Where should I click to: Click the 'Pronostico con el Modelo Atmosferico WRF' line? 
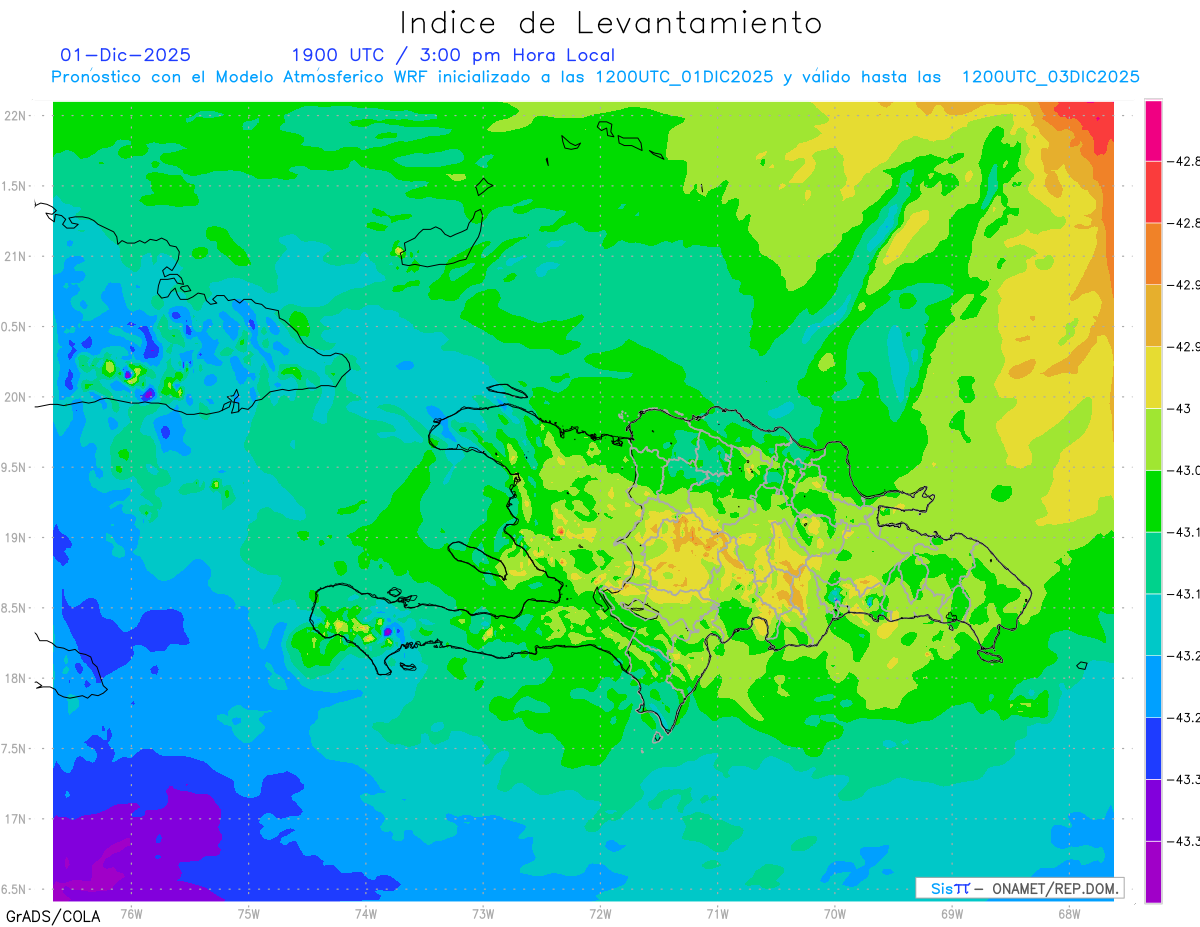[595, 77]
